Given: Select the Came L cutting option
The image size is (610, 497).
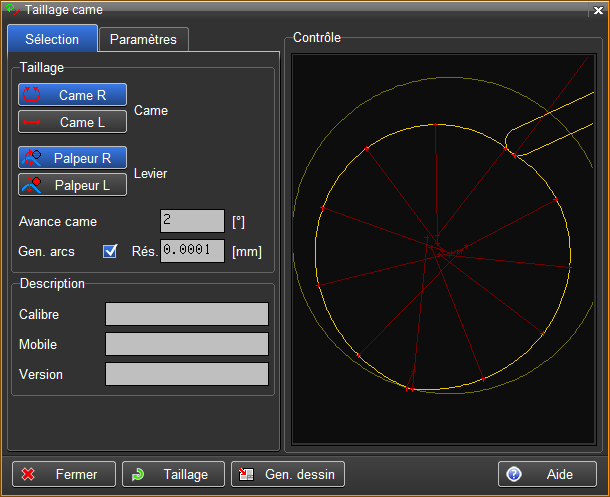Looking at the screenshot, I should 72,122.
